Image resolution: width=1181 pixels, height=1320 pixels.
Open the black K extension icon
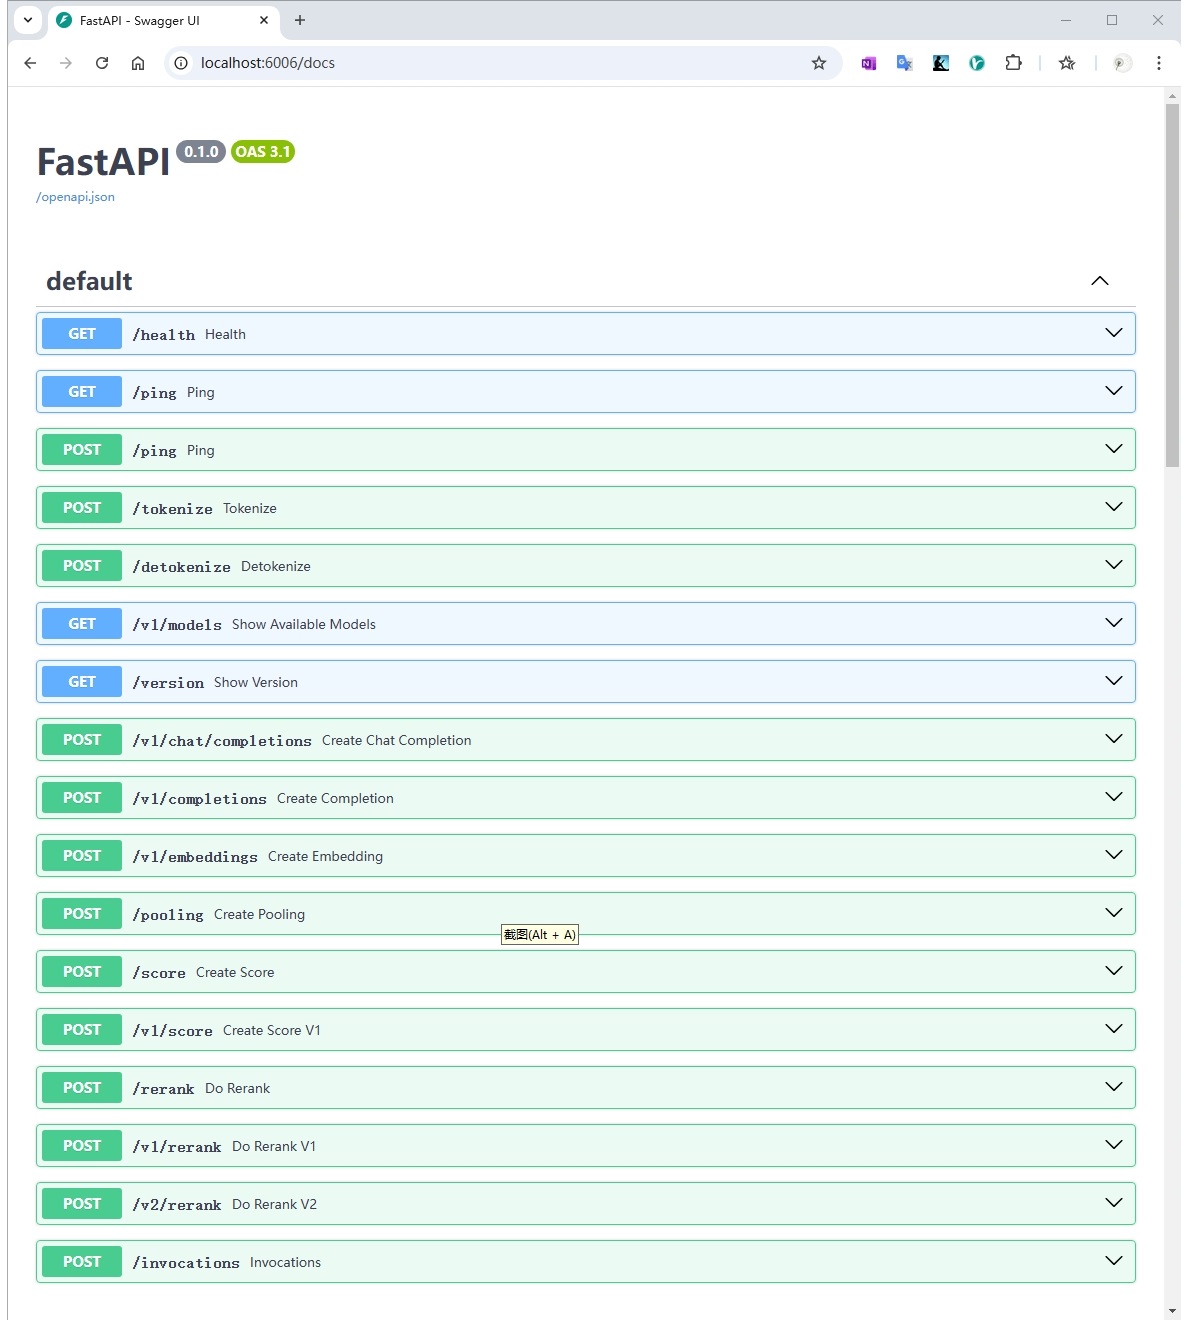(941, 63)
